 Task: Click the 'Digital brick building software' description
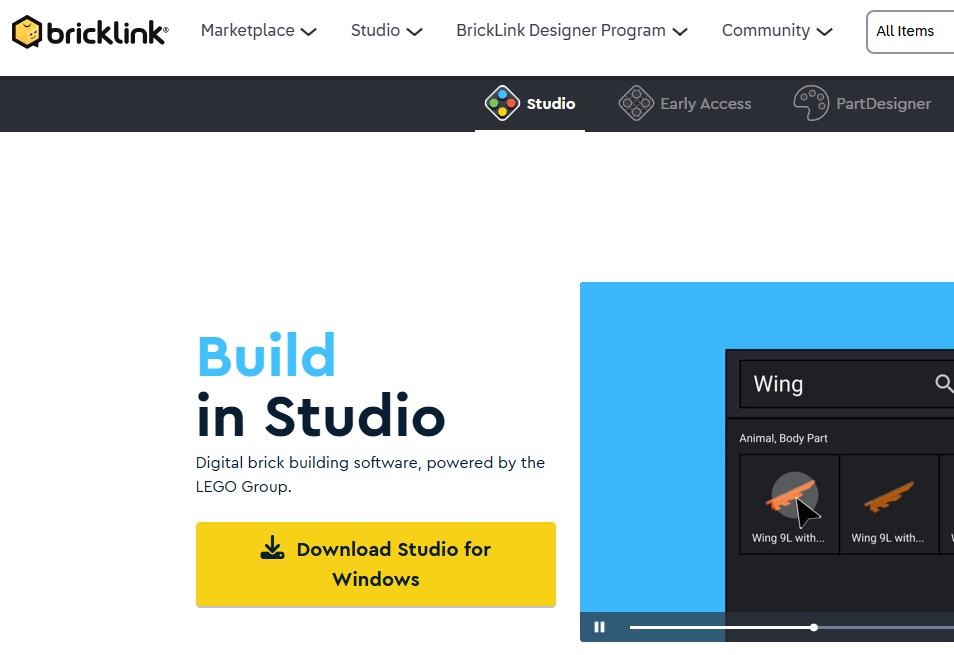coord(370,474)
